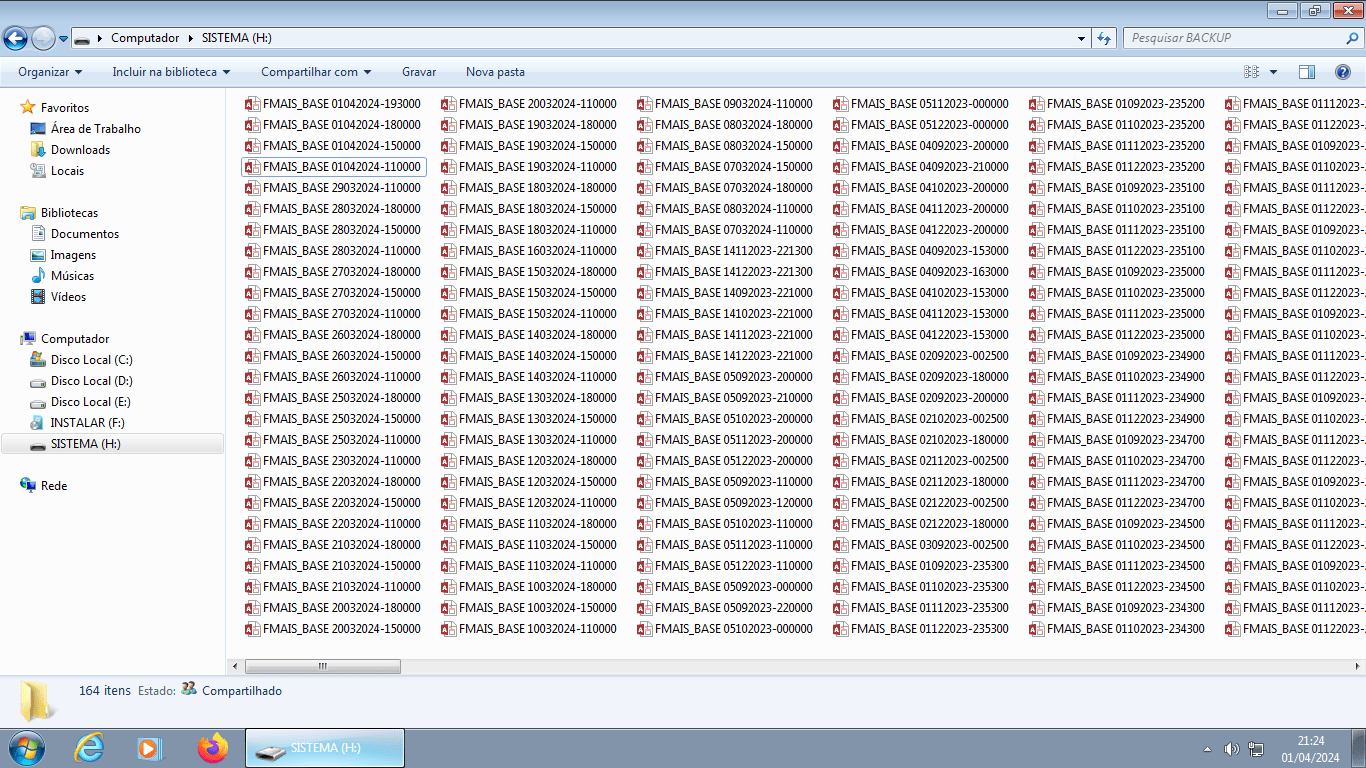Select file icon of FMAIS_BASE 29032024-110000

pyautogui.click(x=252, y=188)
